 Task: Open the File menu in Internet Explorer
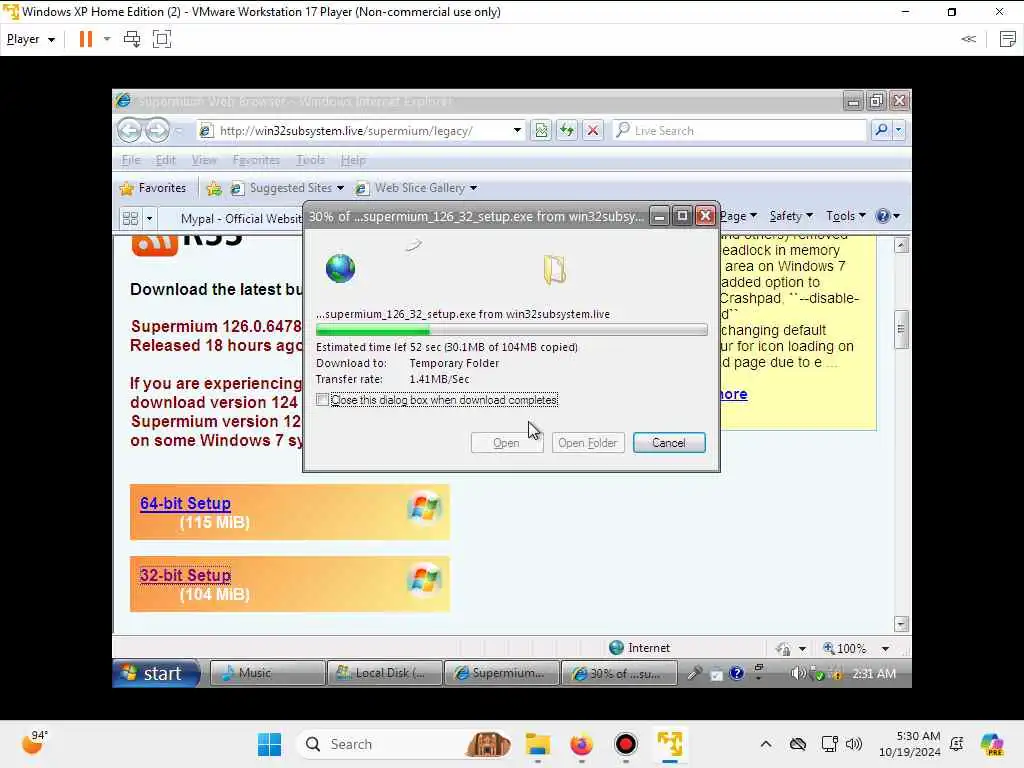coord(131,160)
